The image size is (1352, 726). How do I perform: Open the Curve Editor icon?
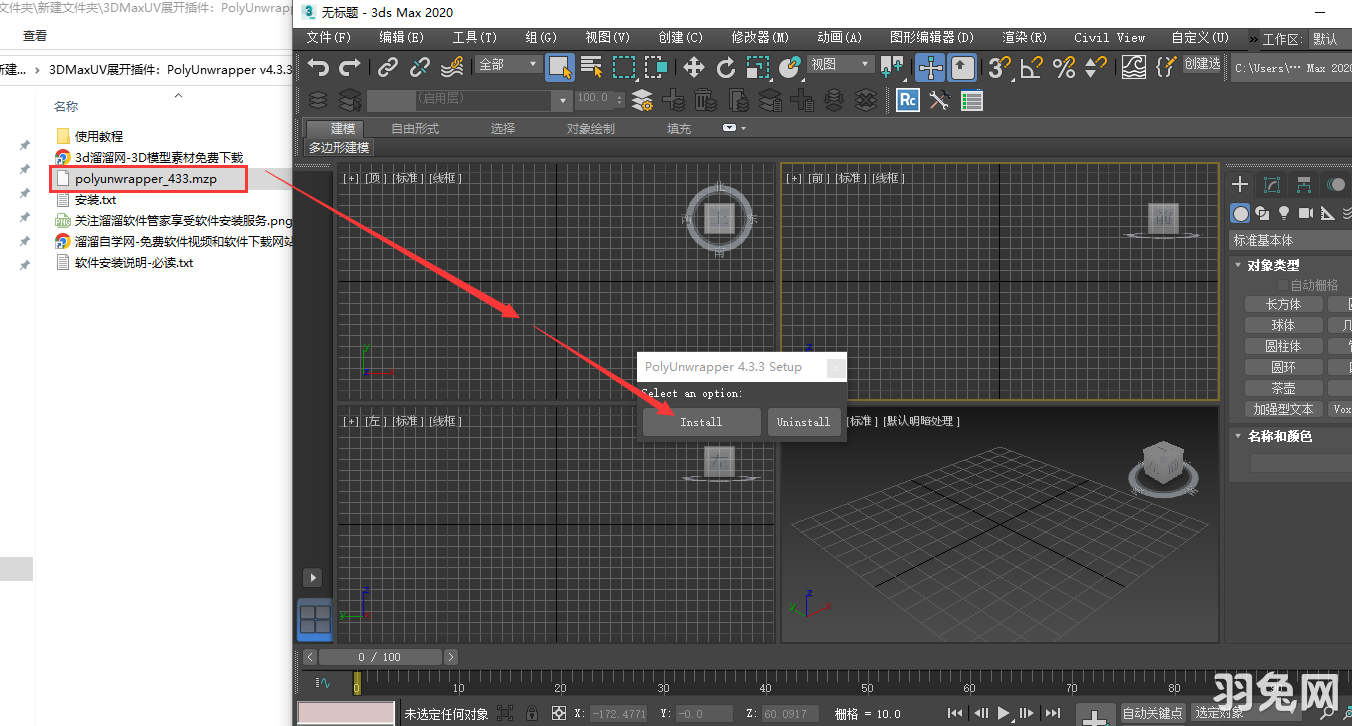click(x=1133, y=66)
